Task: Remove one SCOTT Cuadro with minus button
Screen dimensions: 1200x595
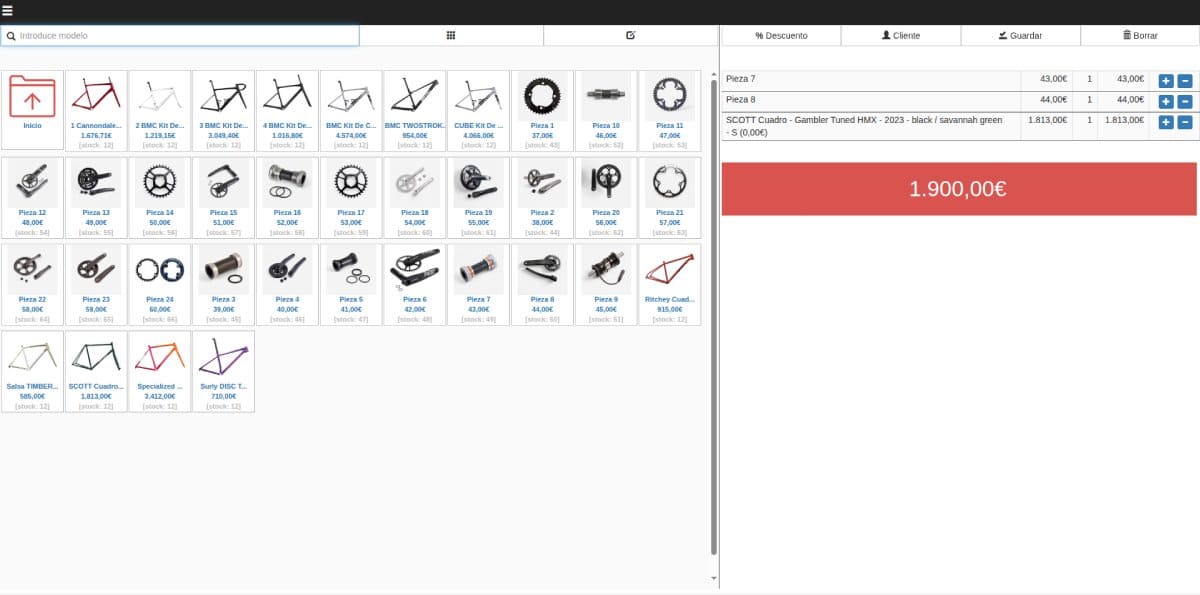Action: [x=1184, y=122]
